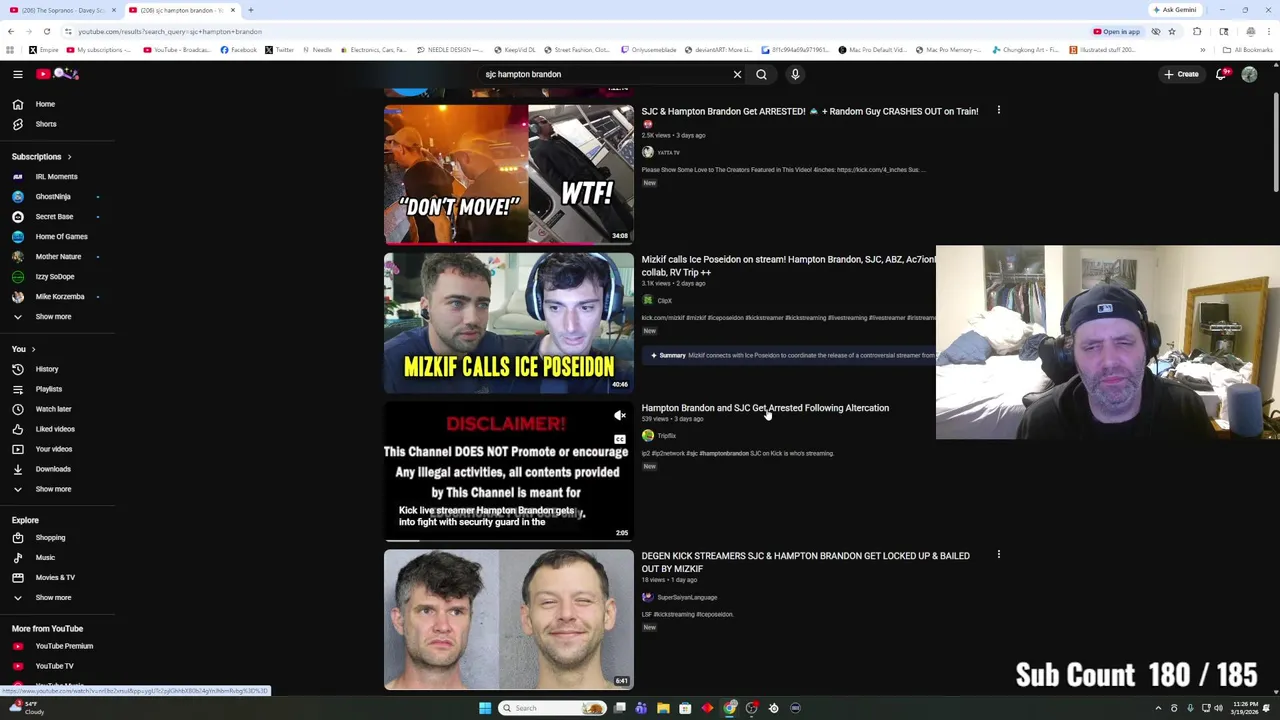Click Ask Gemini button
The height and width of the screenshot is (720, 1280).
[x=1174, y=10]
